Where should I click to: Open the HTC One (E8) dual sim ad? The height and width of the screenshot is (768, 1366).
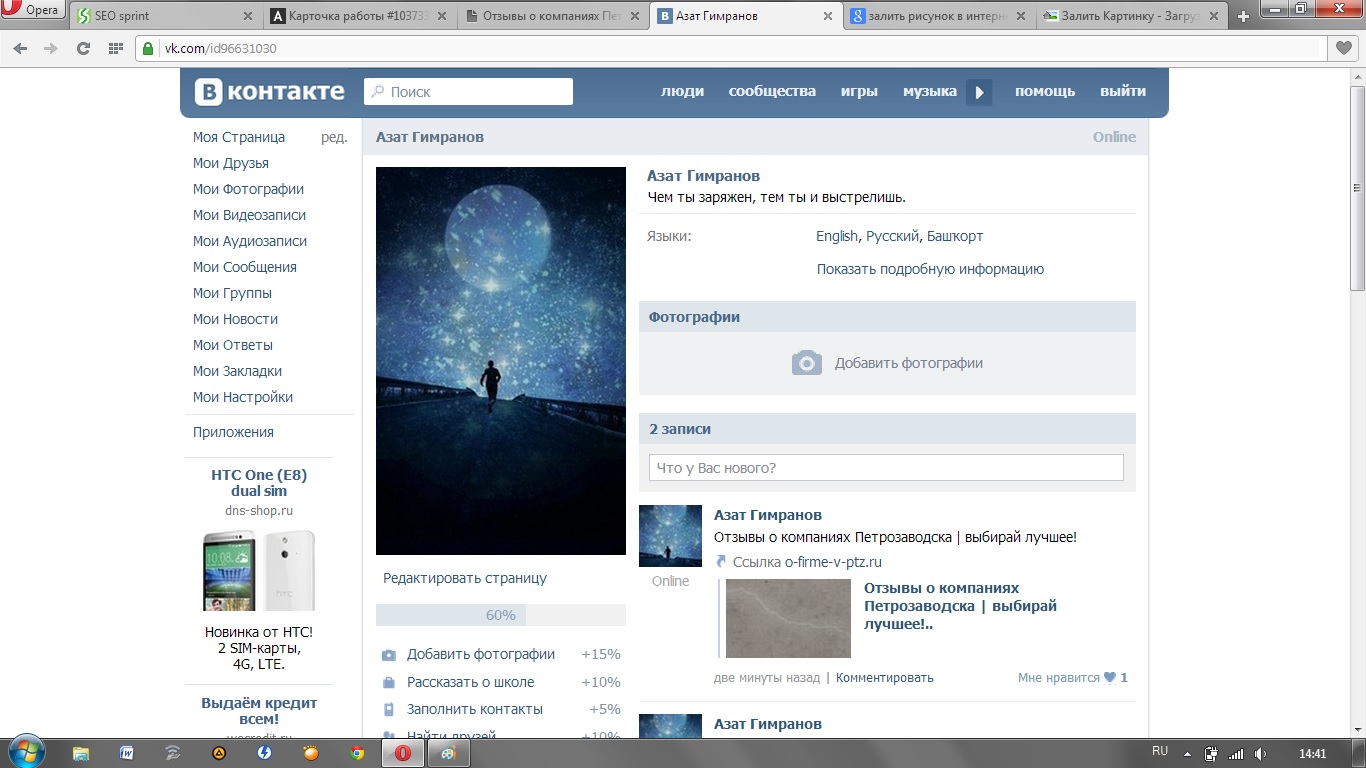pyautogui.click(x=259, y=483)
